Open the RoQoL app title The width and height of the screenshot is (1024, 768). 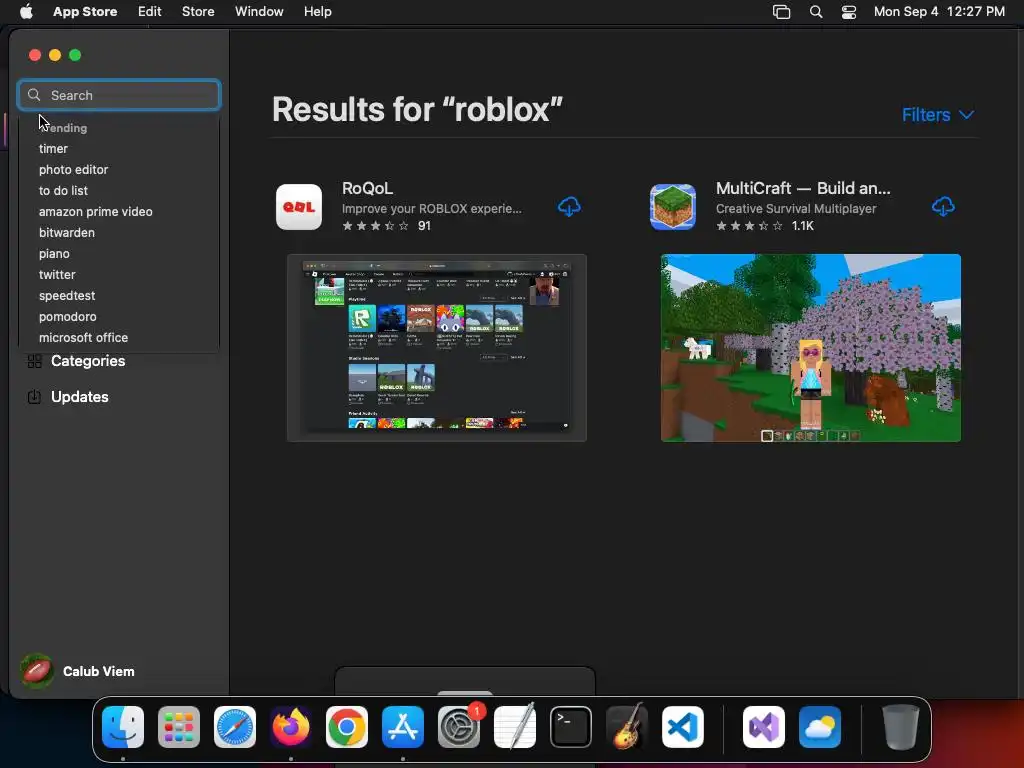click(x=367, y=188)
